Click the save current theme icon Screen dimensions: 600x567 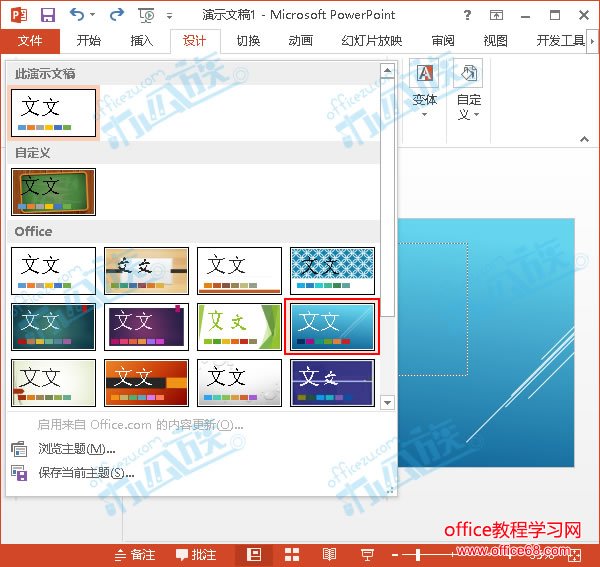19,473
